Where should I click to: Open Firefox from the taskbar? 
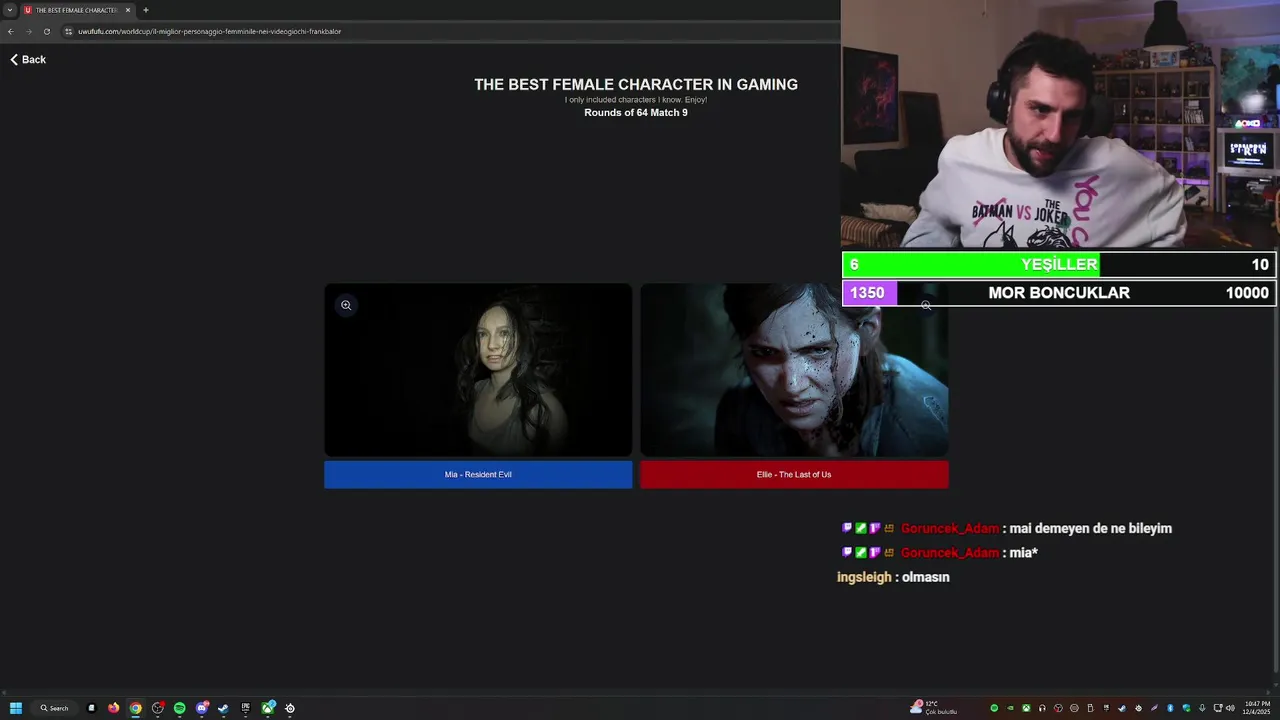[114, 708]
